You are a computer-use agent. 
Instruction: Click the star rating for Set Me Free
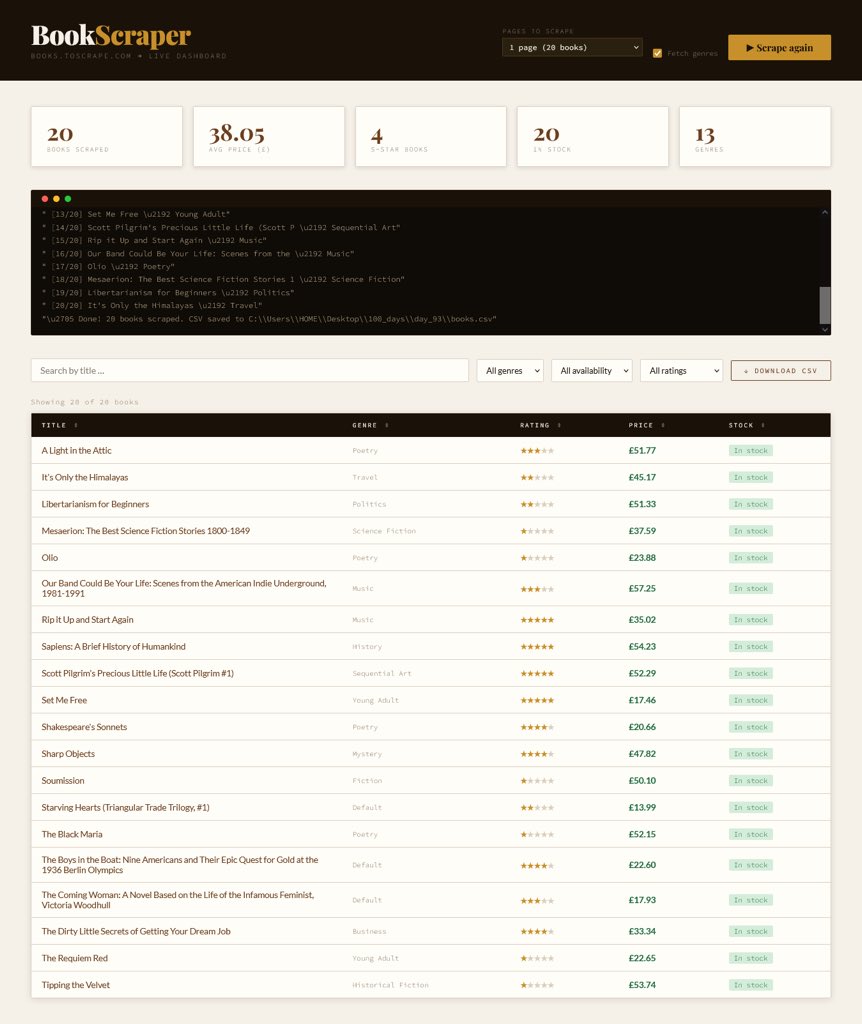tap(537, 700)
